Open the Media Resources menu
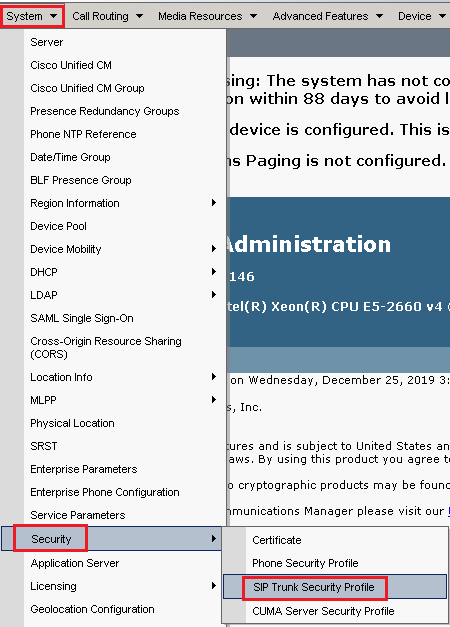The height and width of the screenshot is (627, 450). (x=207, y=16)
